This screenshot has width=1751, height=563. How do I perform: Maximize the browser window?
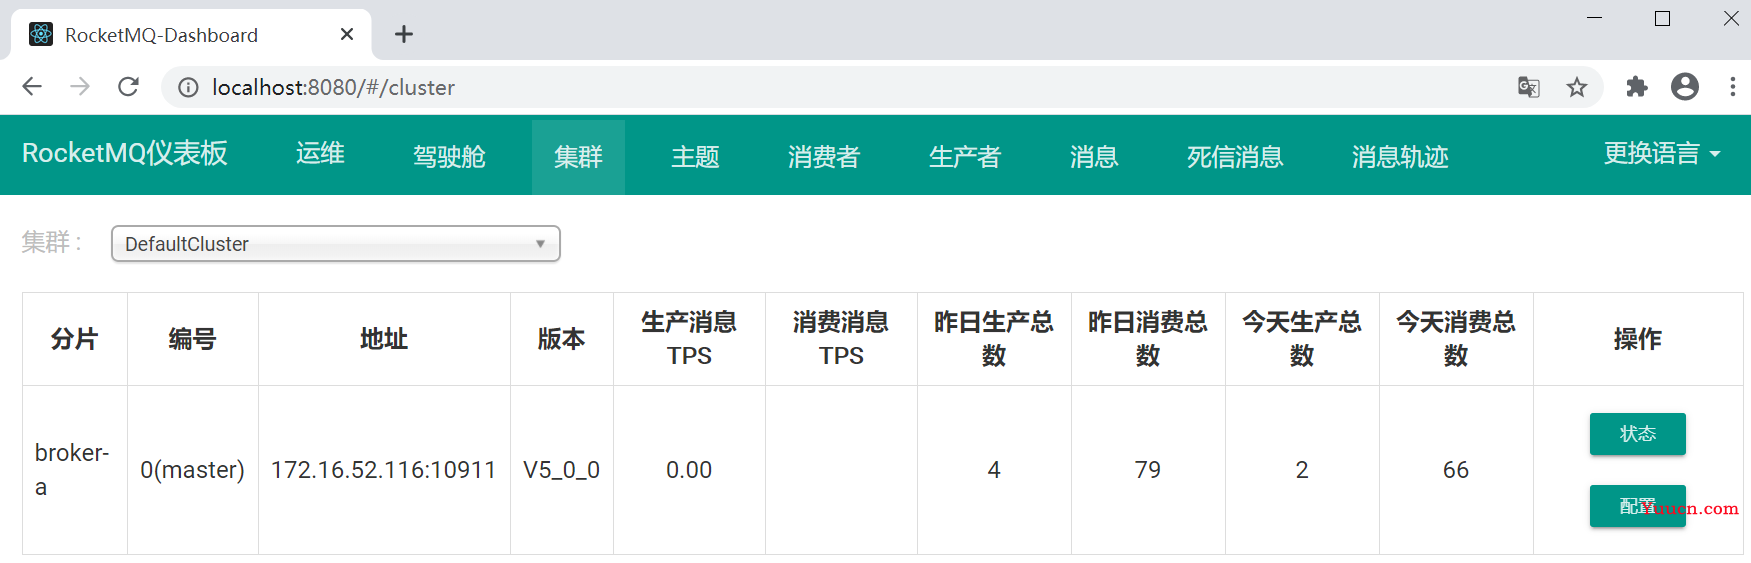(x=1663, y=18)
